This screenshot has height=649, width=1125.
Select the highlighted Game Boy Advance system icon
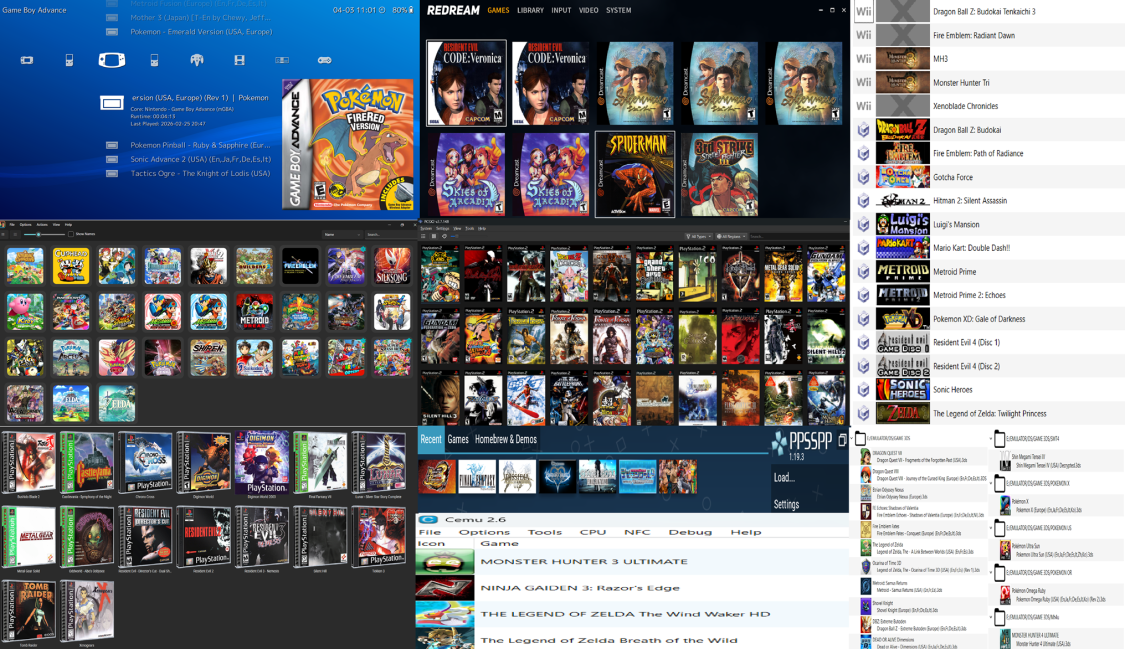(x=111, y=60)
